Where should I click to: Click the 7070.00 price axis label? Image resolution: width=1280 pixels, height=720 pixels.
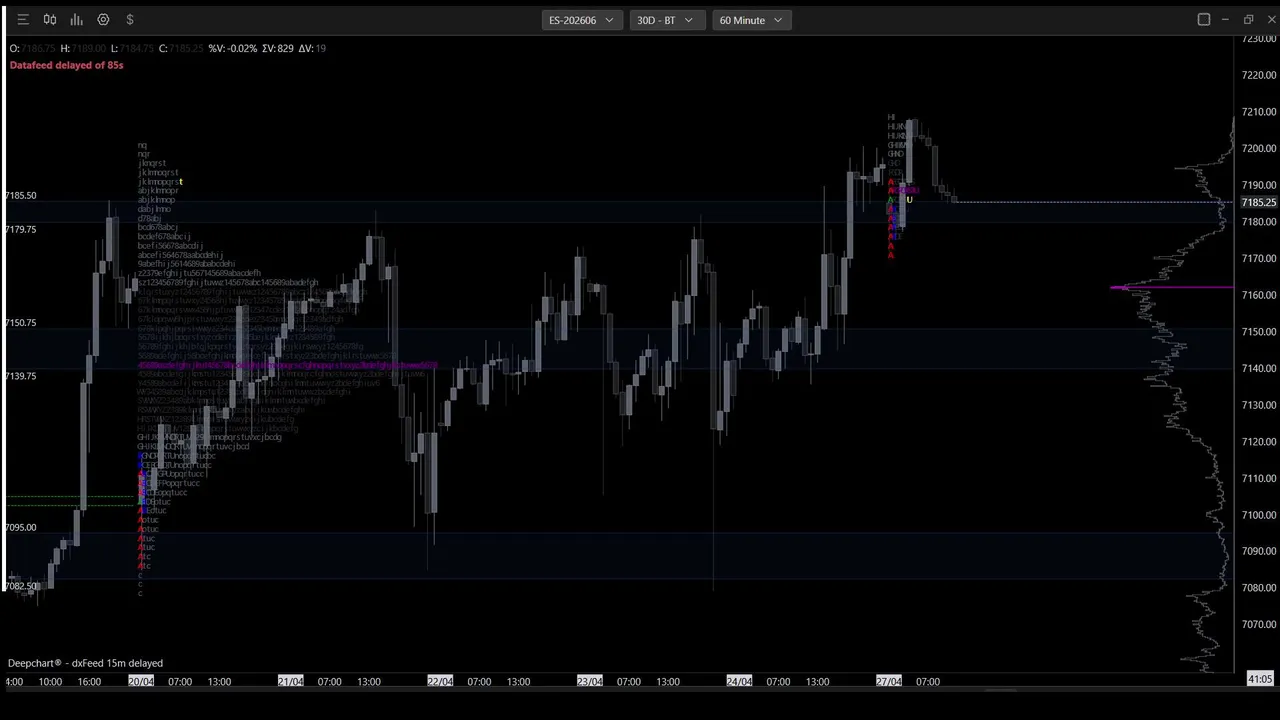click(1259, 625)
